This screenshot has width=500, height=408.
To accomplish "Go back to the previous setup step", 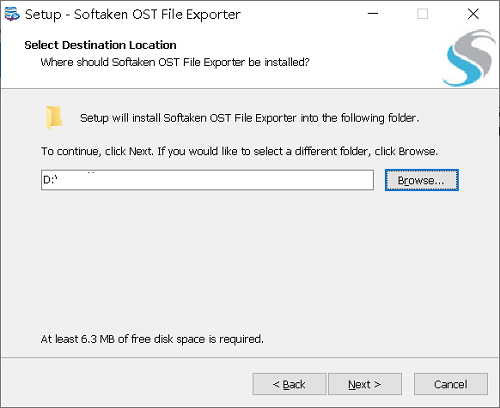I will [289, 384].
